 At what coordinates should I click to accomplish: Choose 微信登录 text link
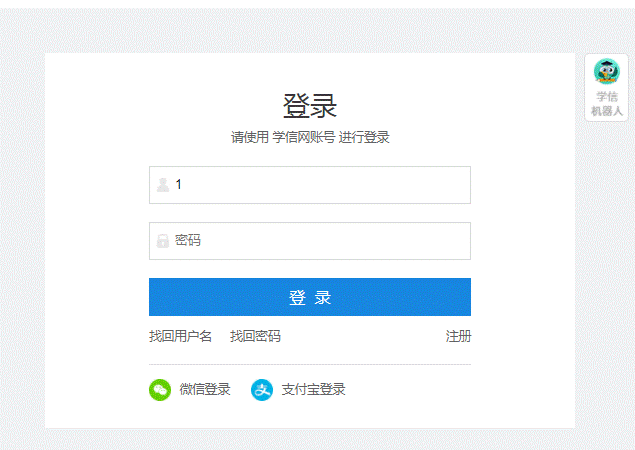tap(205, 390)
